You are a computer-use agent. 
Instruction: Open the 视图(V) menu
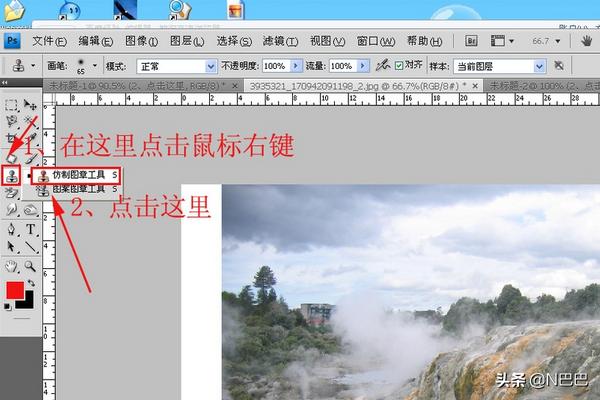(328, 41)
